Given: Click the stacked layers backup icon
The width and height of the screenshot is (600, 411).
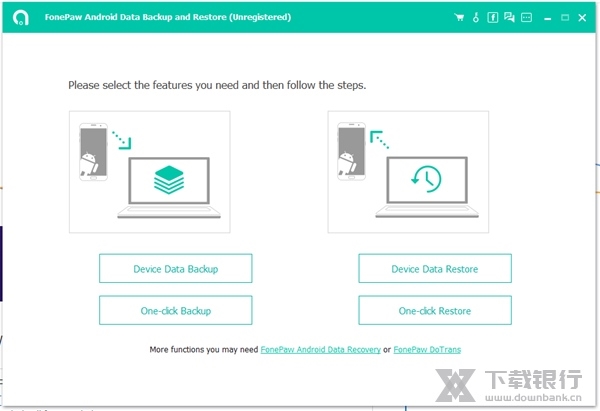Looking at the screenshot, I should pos(166,181).
